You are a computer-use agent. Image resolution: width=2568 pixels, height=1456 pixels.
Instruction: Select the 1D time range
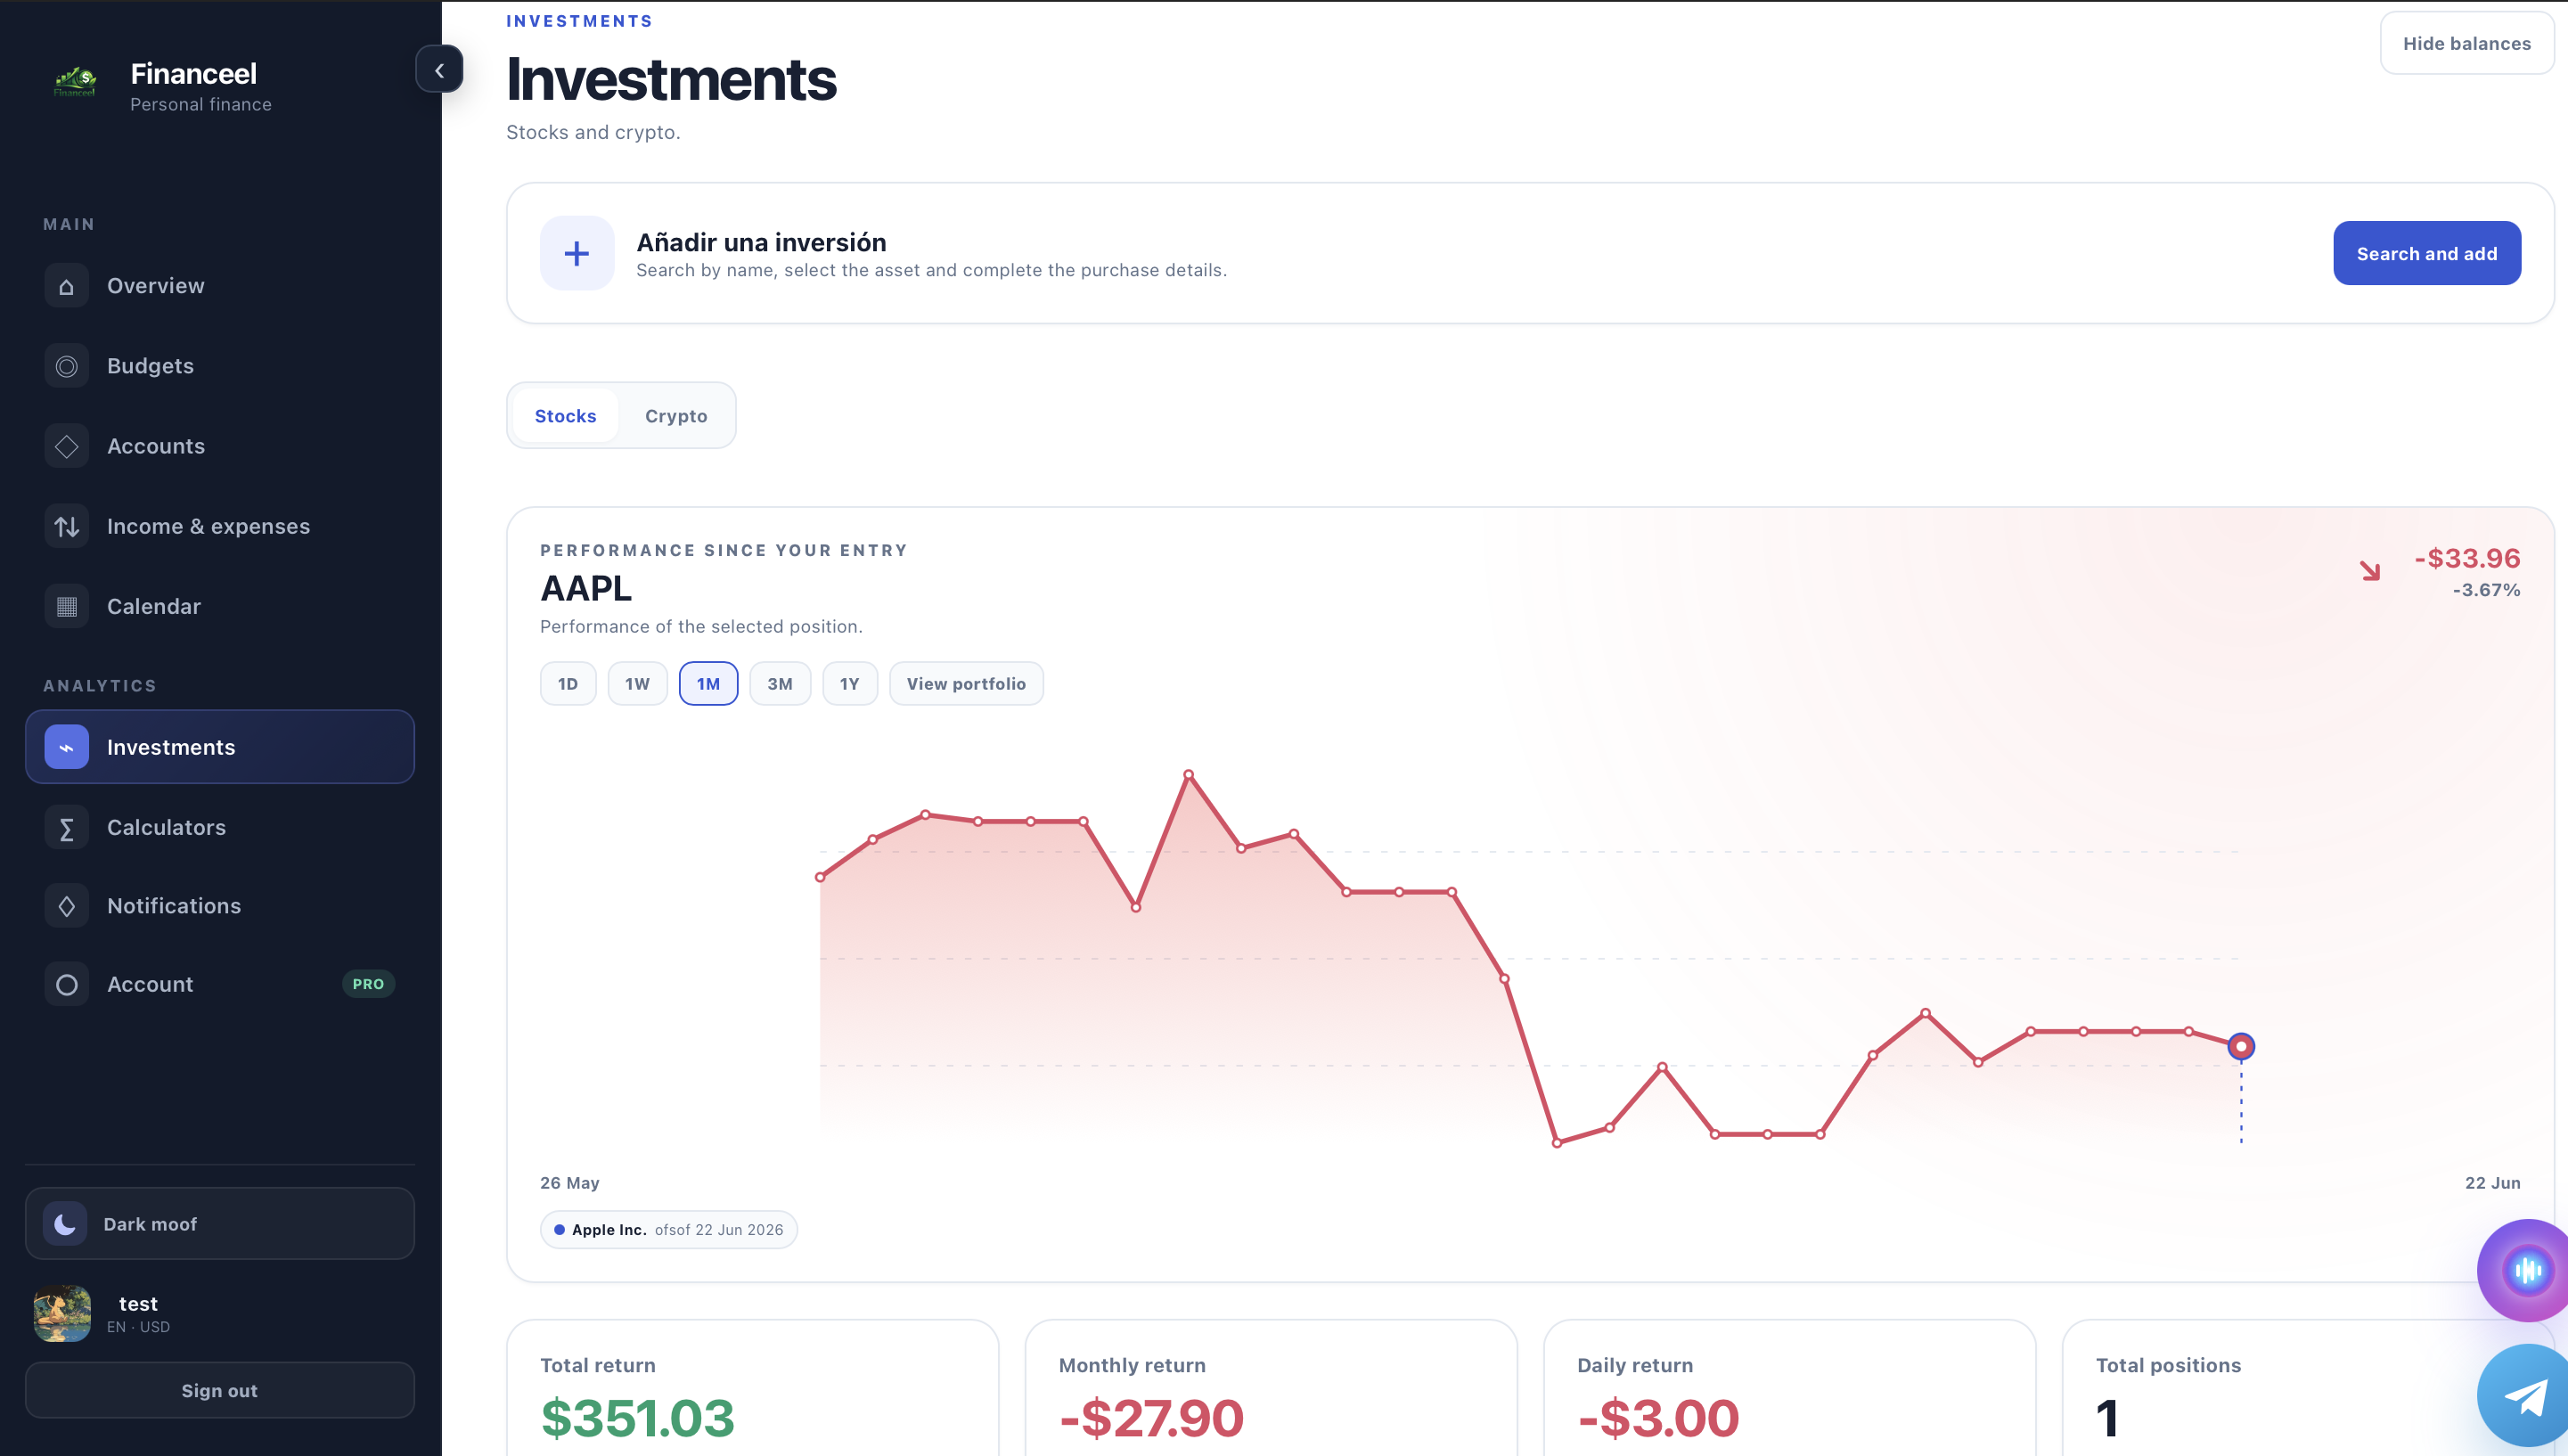568,684
